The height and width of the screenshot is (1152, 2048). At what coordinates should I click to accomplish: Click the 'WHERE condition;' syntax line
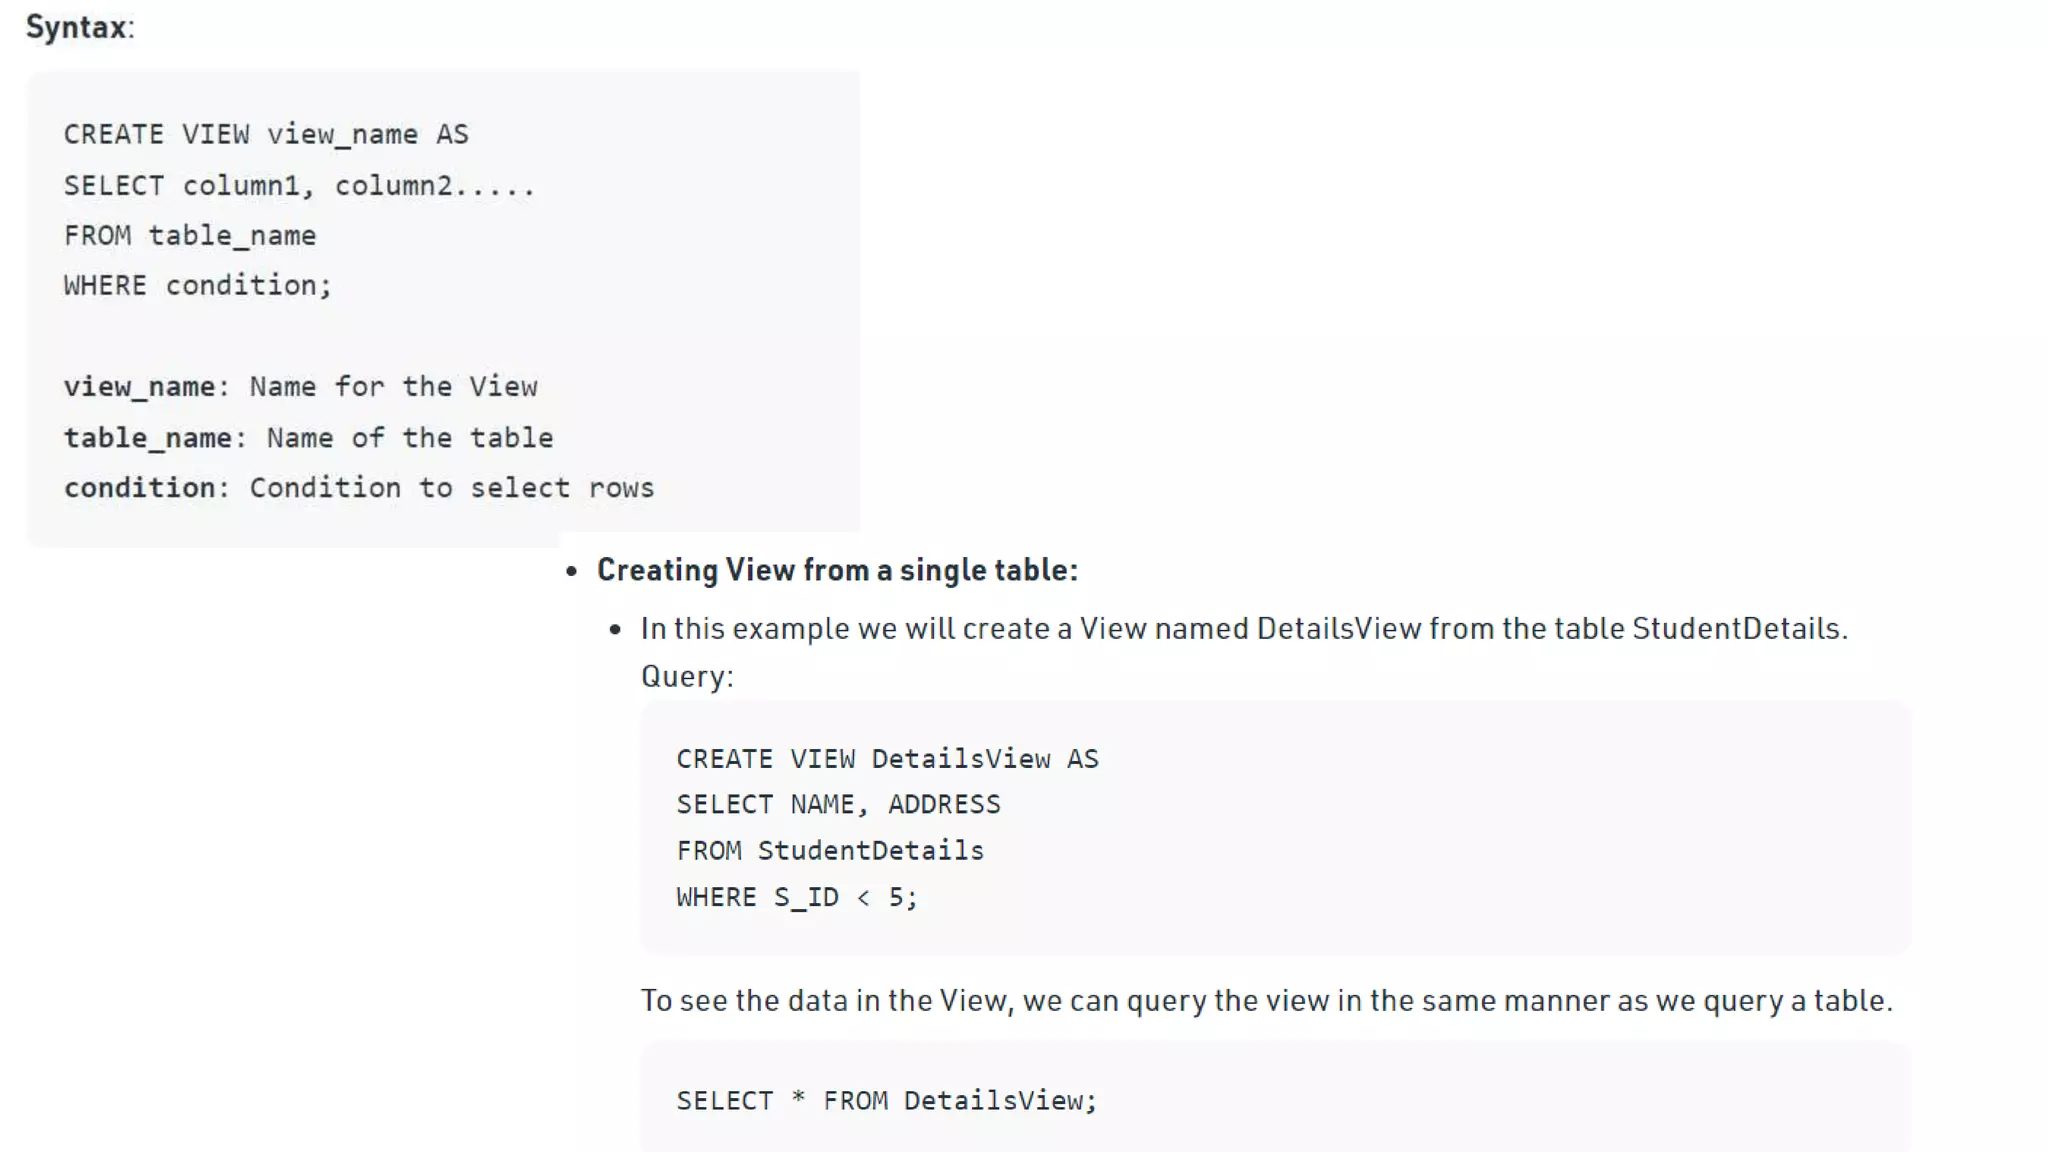coord(197,286)
